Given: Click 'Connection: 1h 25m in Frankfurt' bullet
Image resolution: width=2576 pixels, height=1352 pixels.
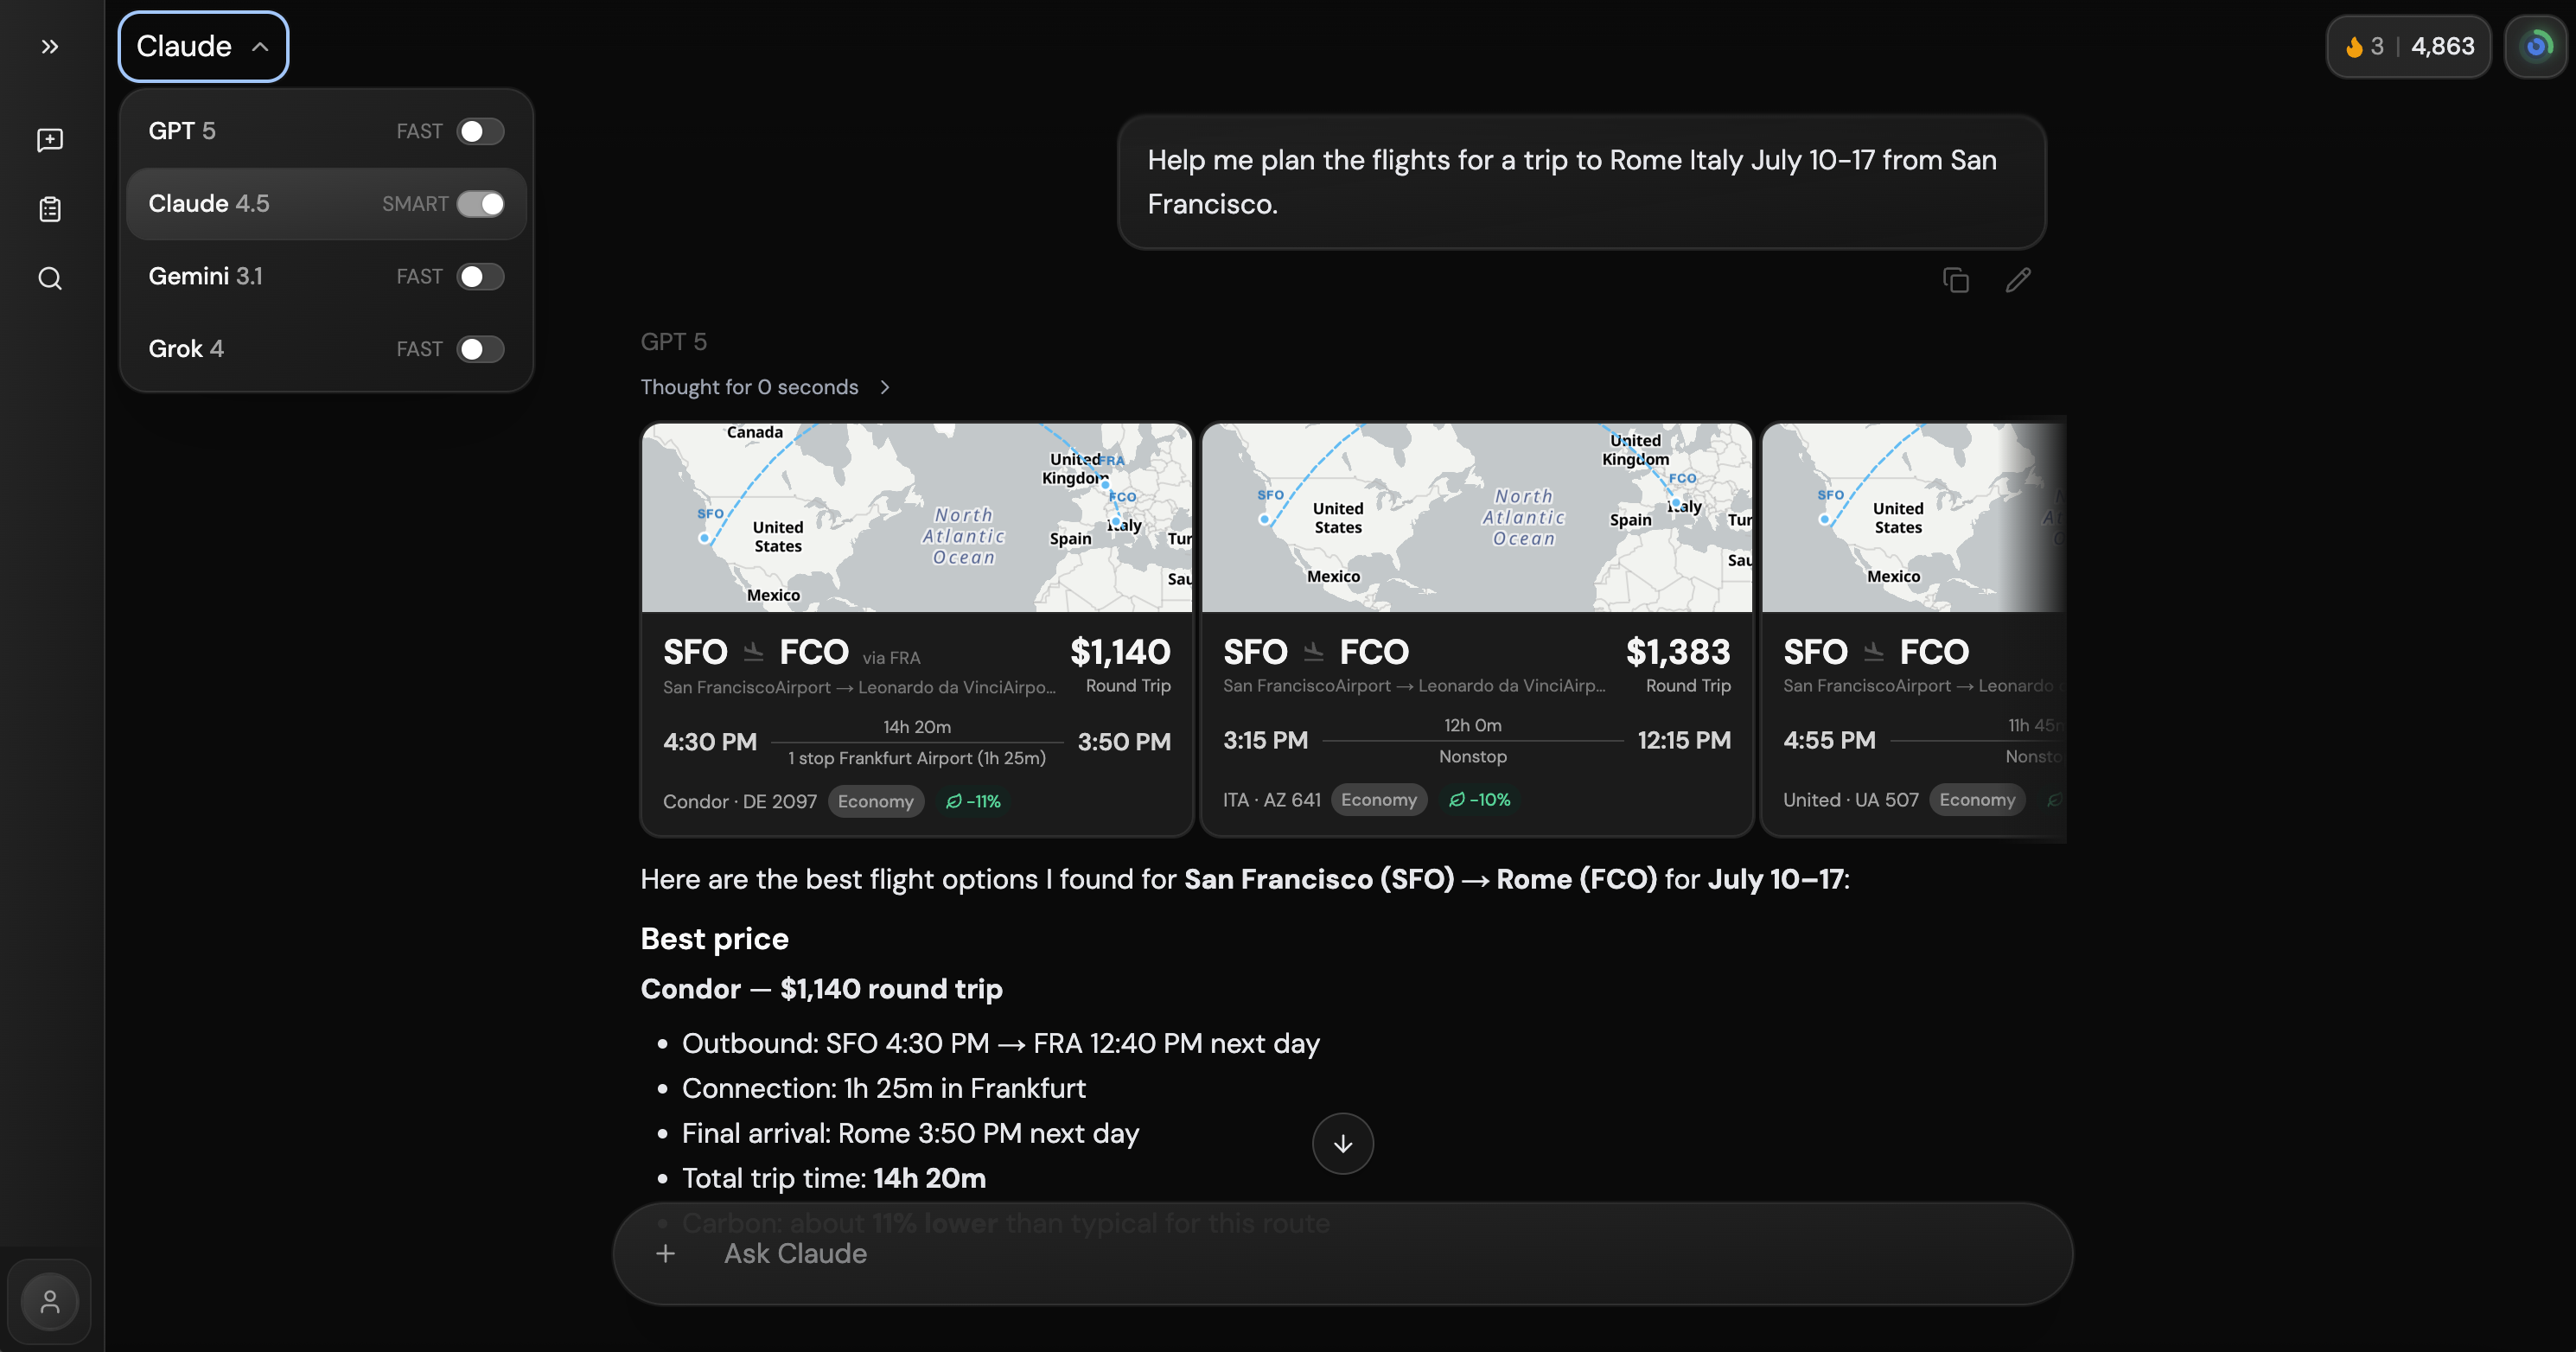Looking at the screenshot, I should pos(883,1088).
